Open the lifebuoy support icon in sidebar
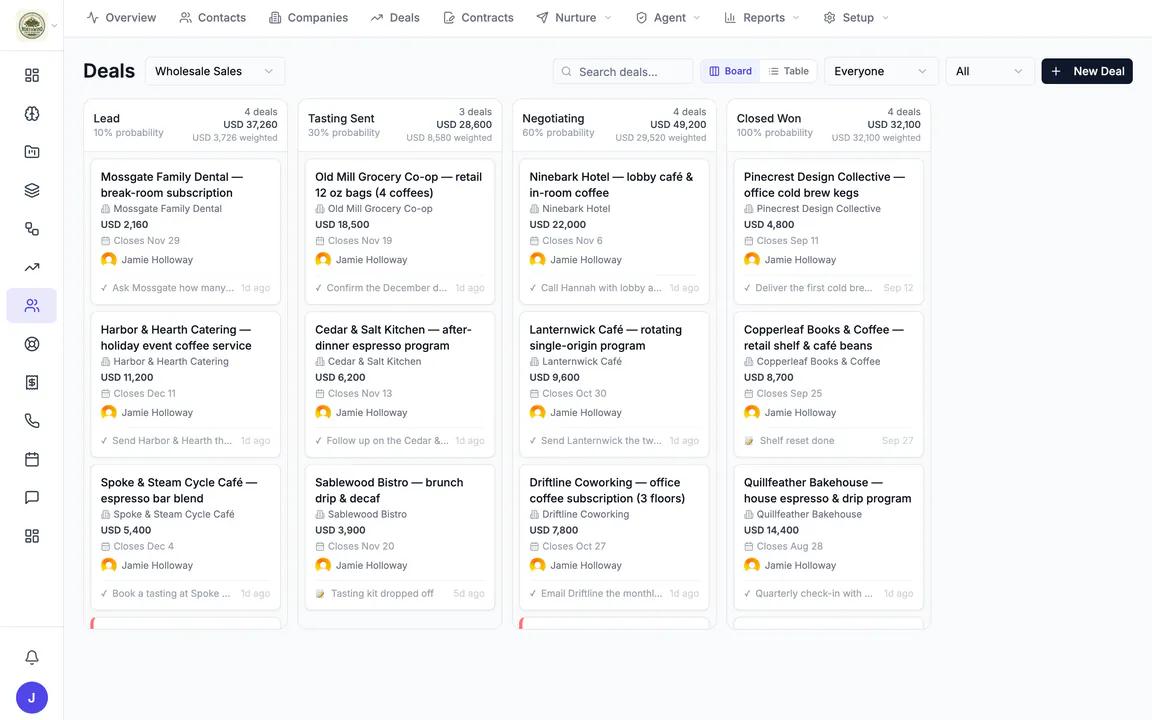1152x720 pixels. coord(32,344)
